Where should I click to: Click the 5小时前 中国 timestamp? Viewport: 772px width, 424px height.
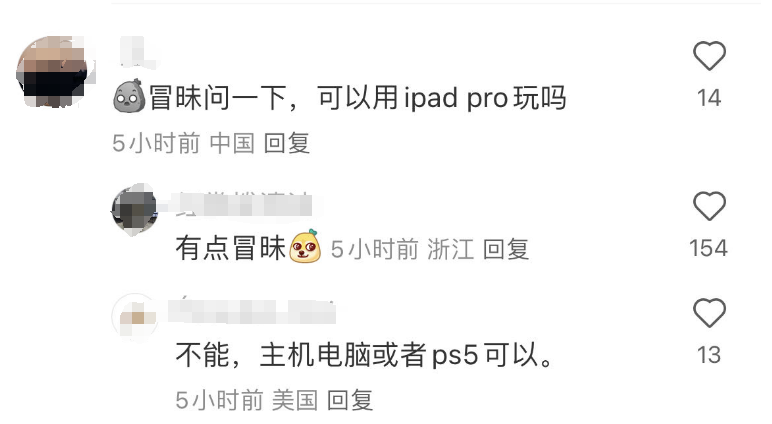(183, 144)
